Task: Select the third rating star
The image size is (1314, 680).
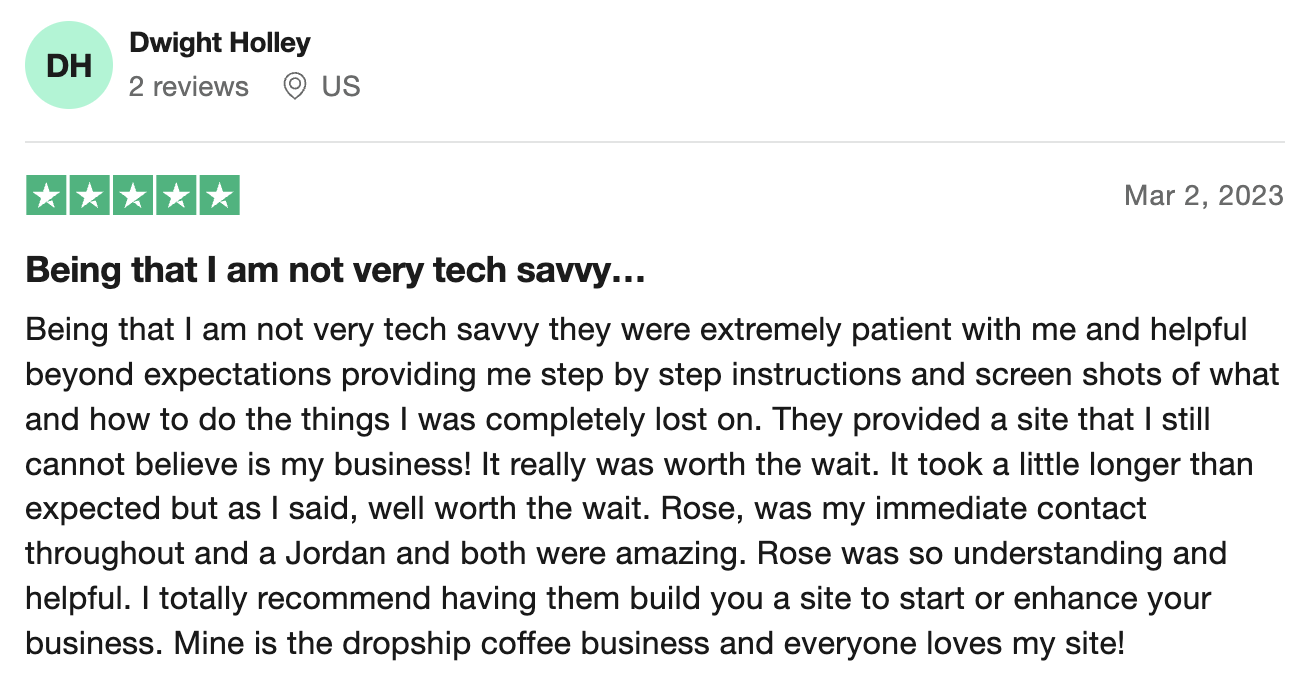Action: (133, 196)
